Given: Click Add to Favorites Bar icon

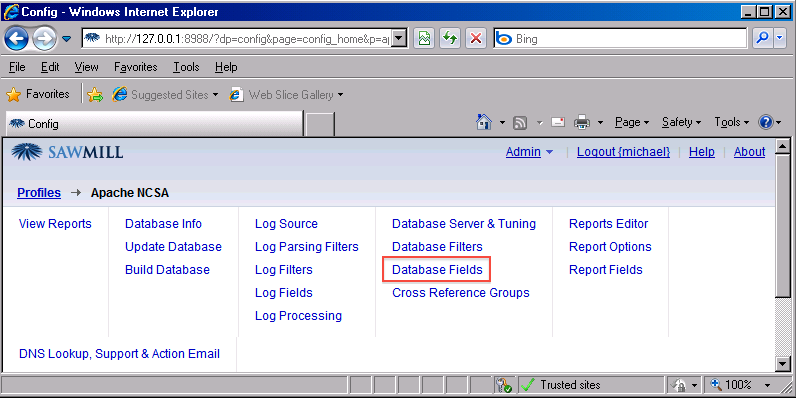Looking at the screenshot, I should [x=95, y=95].
